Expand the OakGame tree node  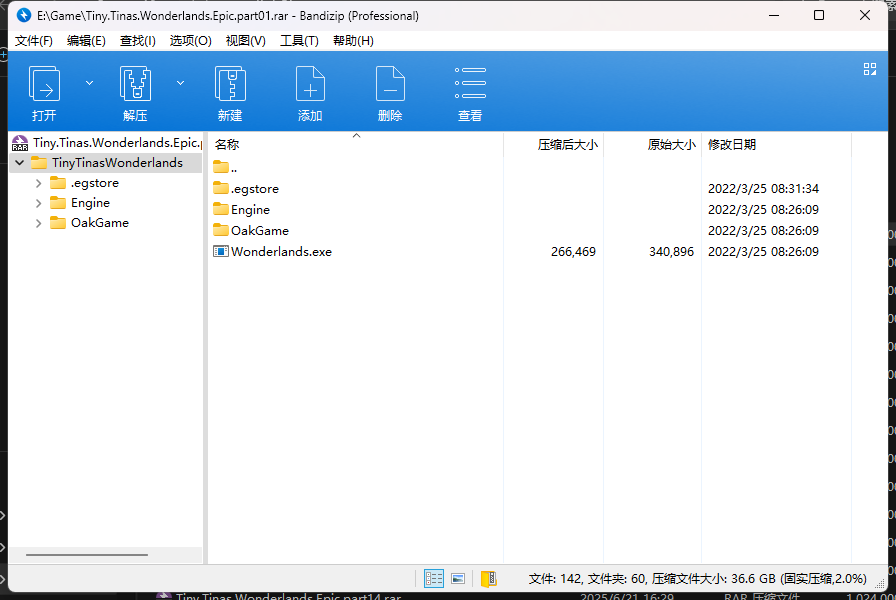(x=38, y=223)
